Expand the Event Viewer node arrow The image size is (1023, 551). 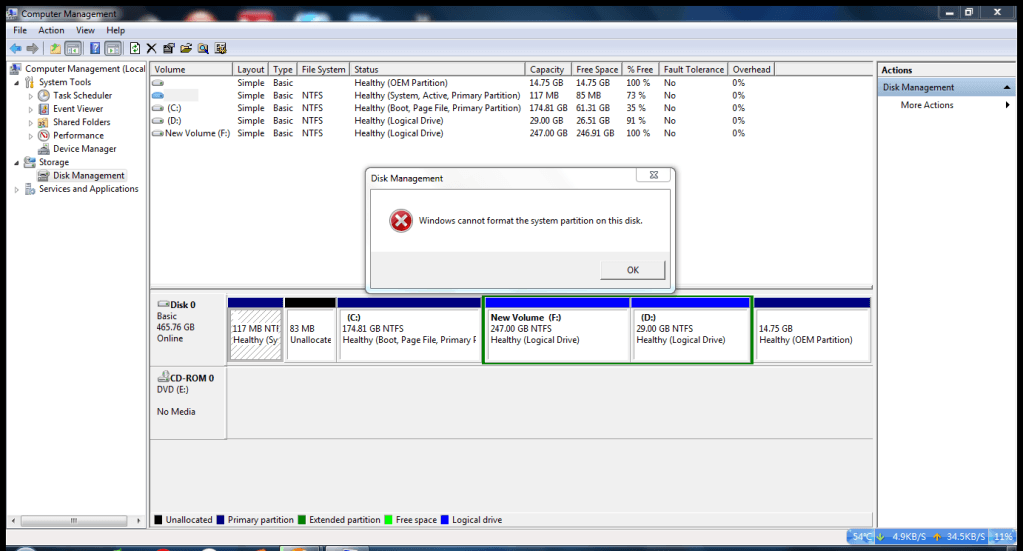31,110
